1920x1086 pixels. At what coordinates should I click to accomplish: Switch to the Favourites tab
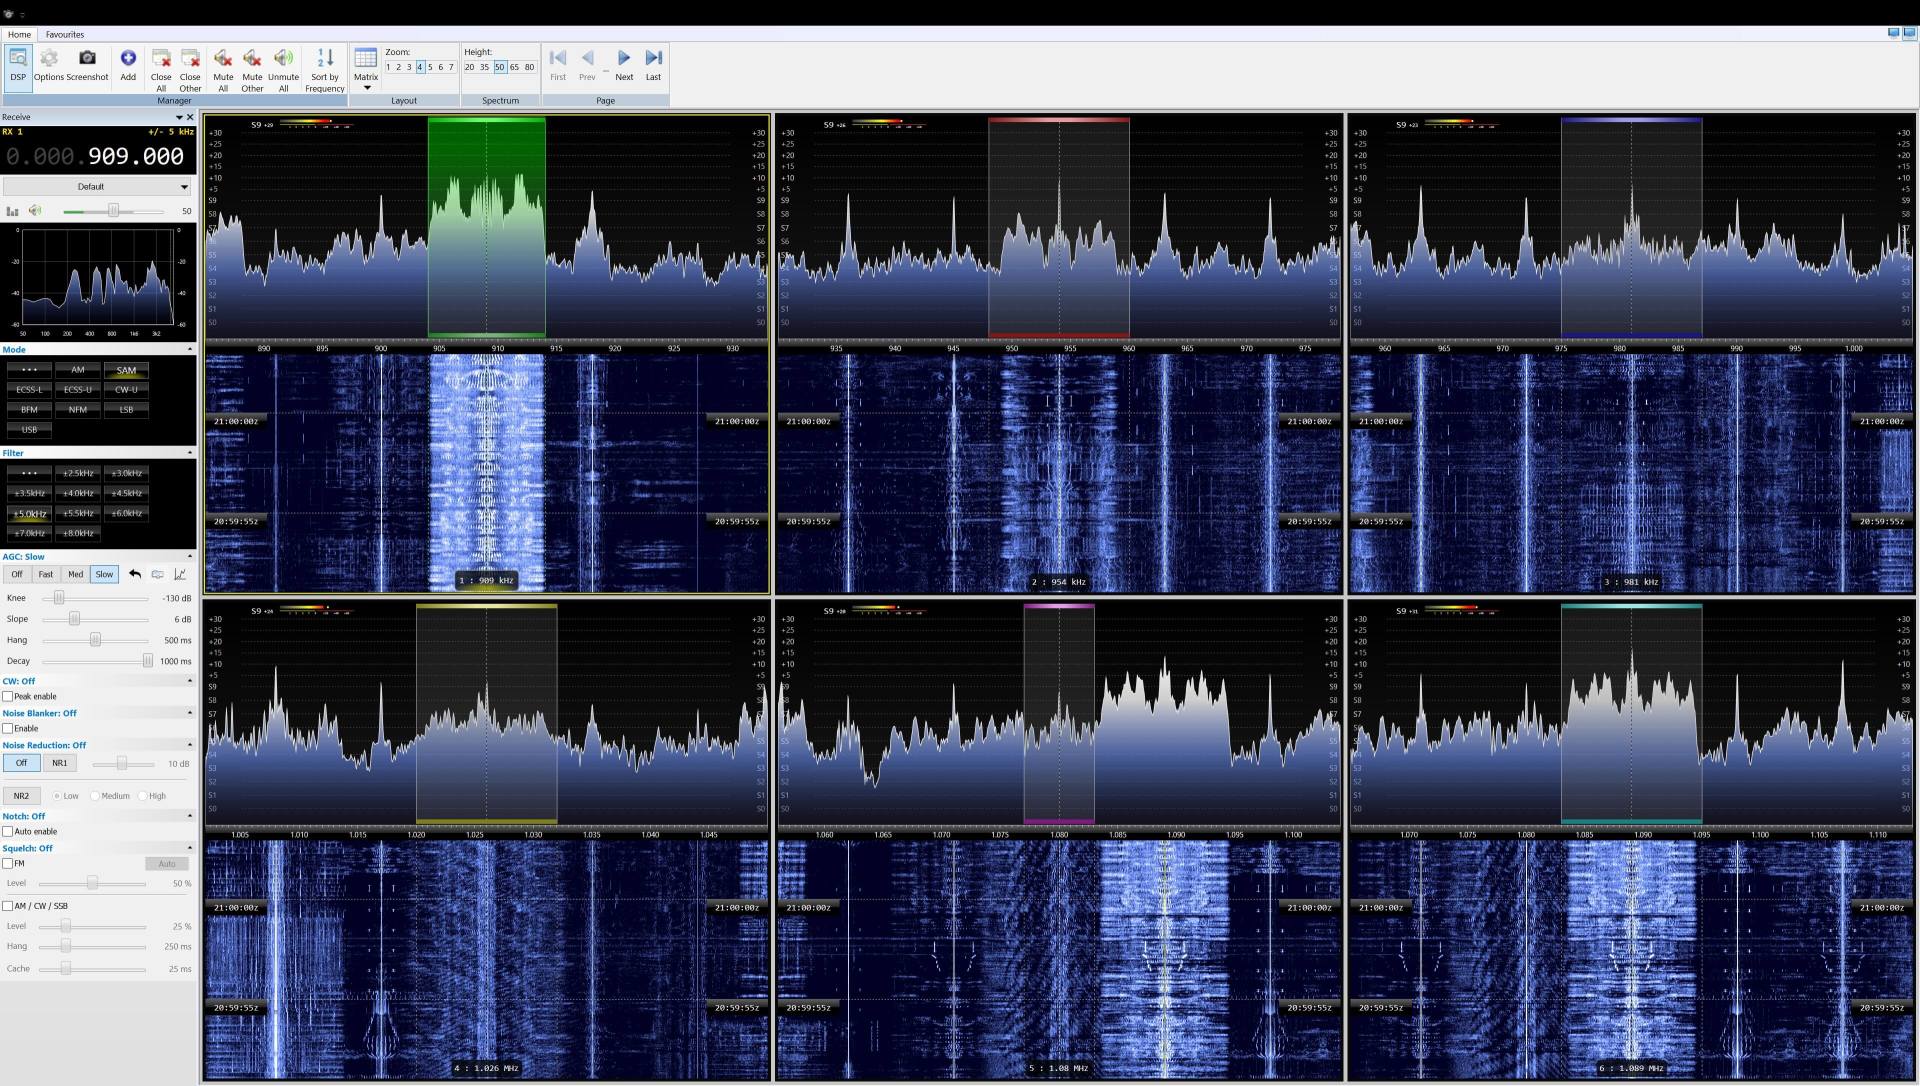(64, 34)
